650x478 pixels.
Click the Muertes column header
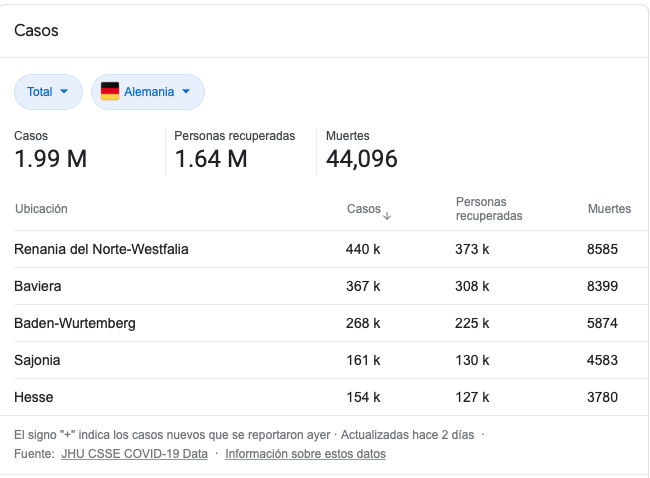[x=609, y=209]
